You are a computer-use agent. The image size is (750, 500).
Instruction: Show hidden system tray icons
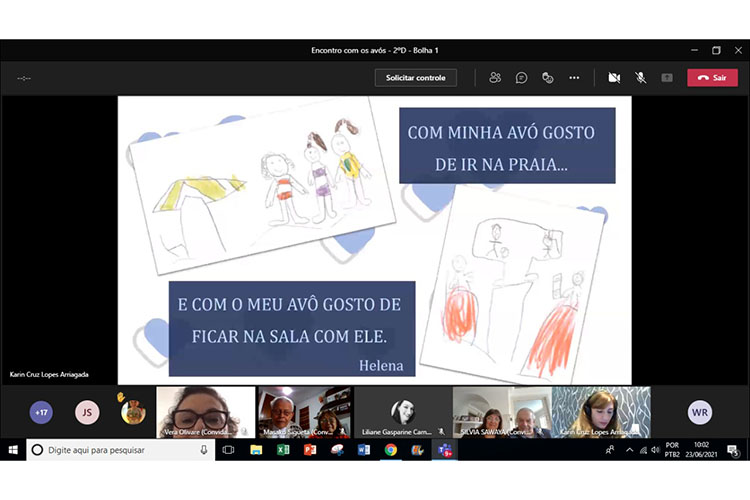coord(629,450)
